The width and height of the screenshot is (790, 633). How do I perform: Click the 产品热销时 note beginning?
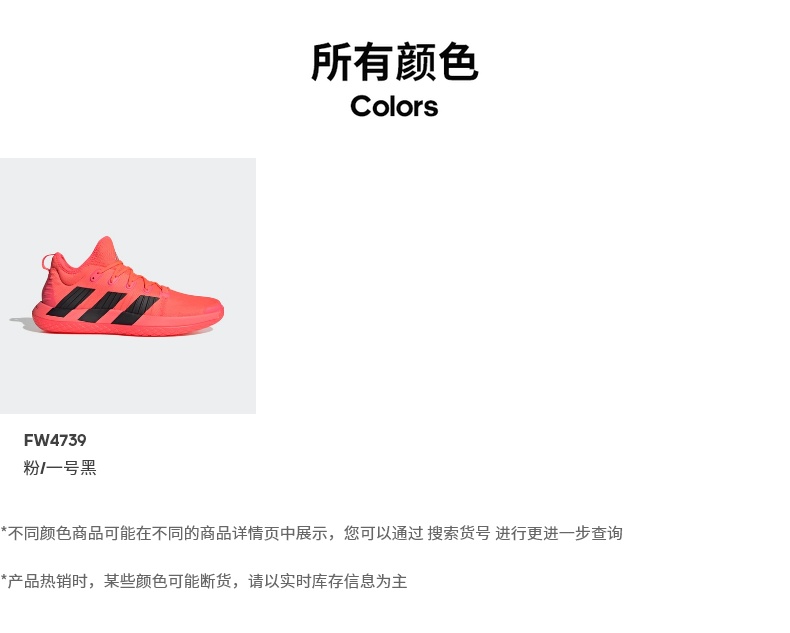pos(47,581)
